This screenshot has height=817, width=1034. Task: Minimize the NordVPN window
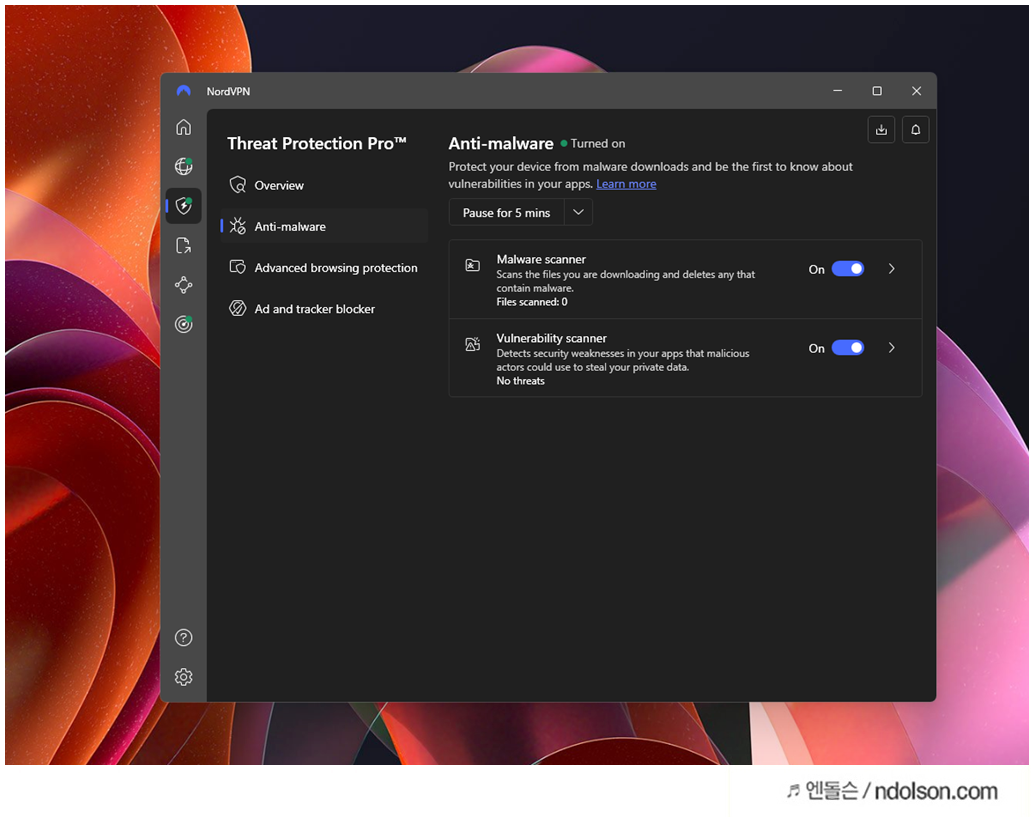(837, 91)
